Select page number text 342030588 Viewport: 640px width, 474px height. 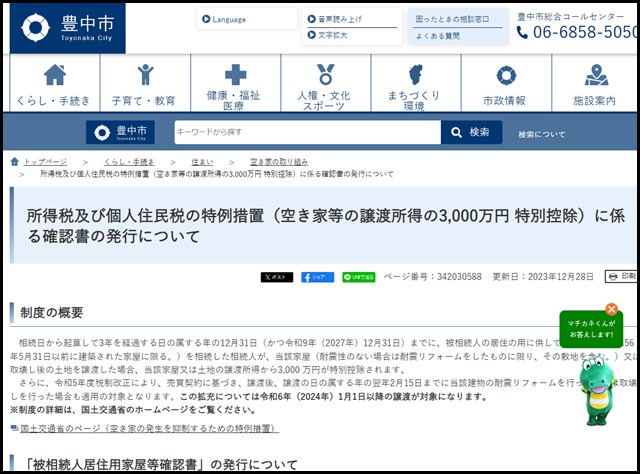(x=459, y=277)
